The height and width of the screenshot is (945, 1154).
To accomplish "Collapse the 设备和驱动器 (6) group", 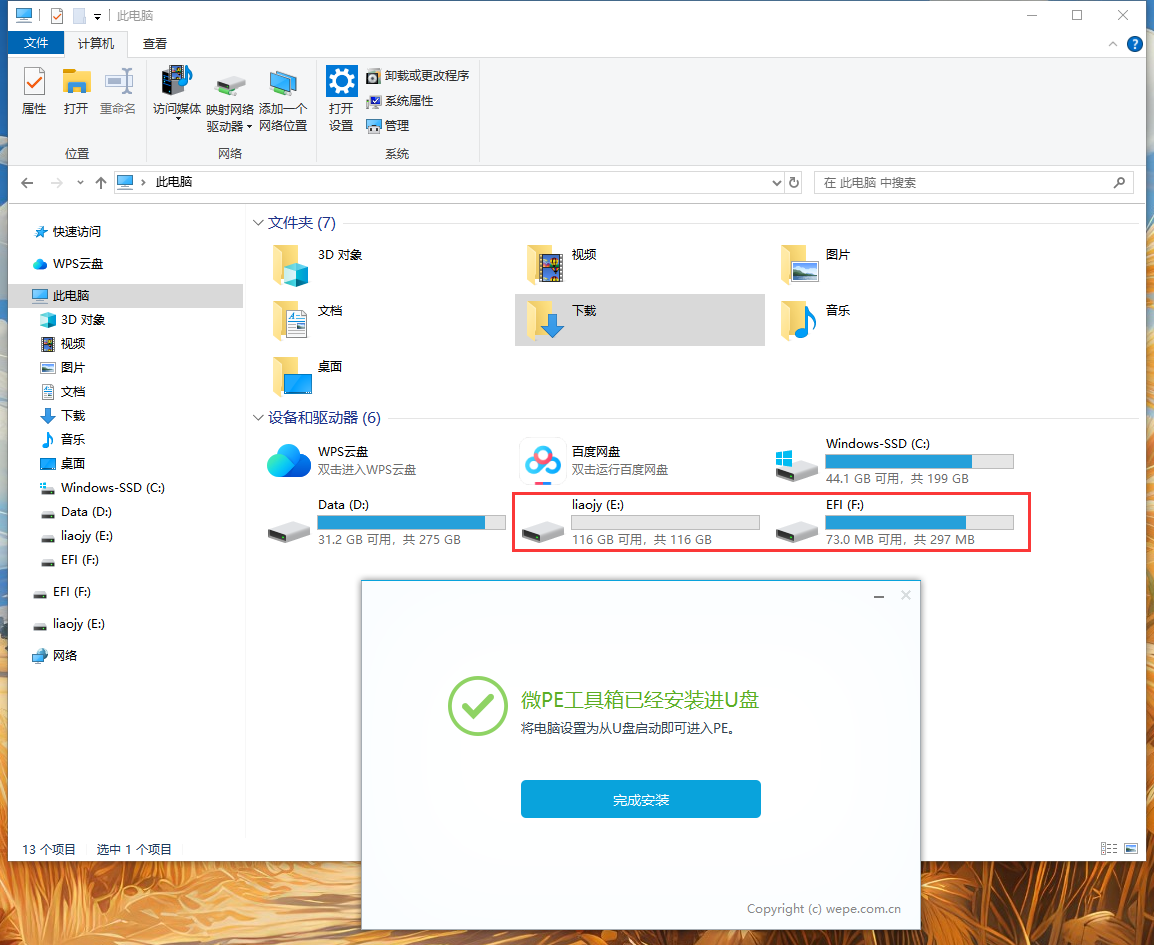I will point(258,417).
